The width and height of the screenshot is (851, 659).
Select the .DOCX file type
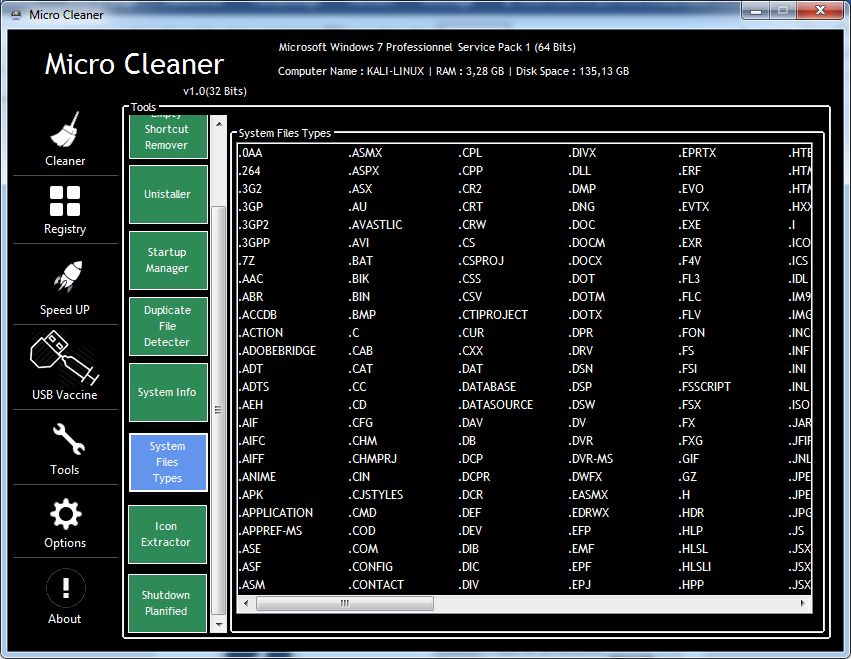click(586, 261)
